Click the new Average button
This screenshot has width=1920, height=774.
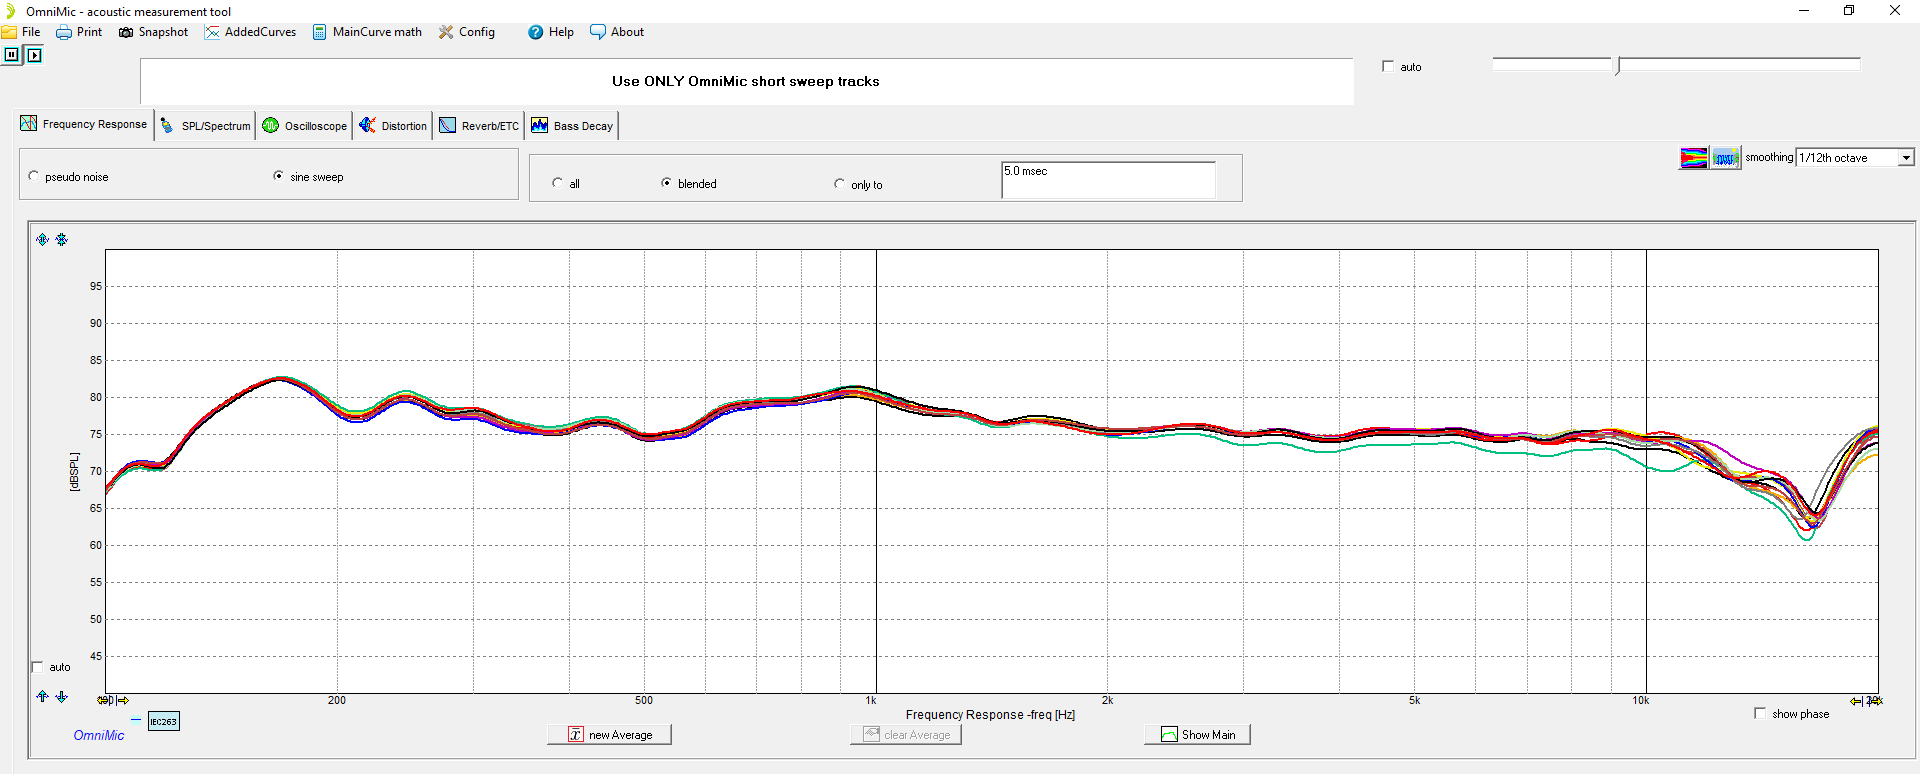pos(609,734)
